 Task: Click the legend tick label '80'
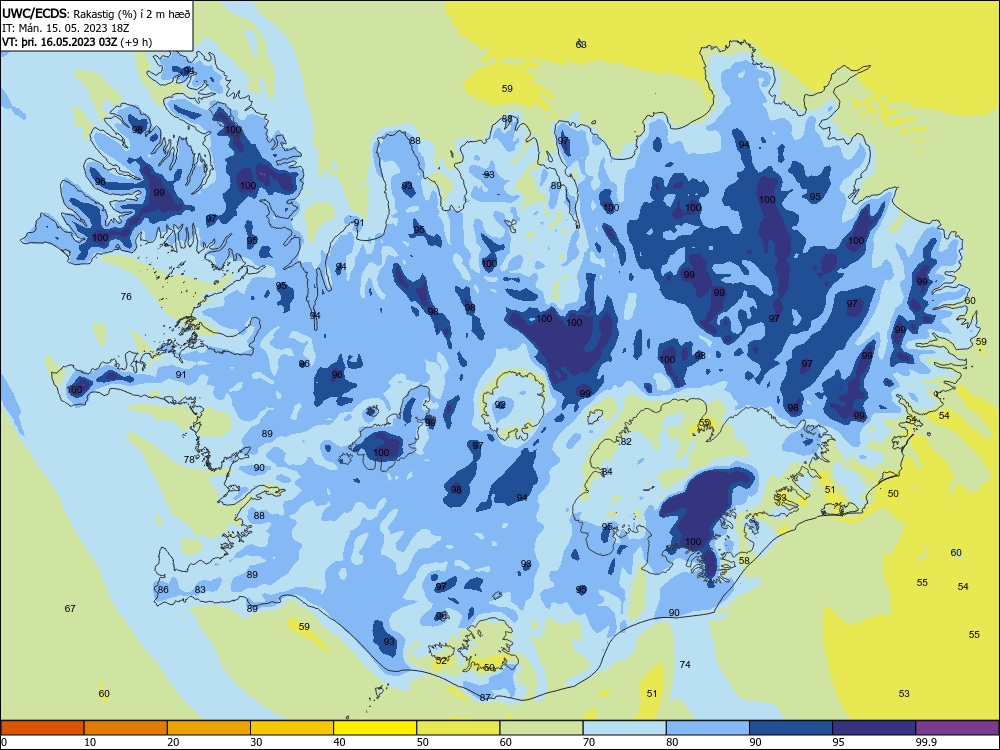pos(672,742)
